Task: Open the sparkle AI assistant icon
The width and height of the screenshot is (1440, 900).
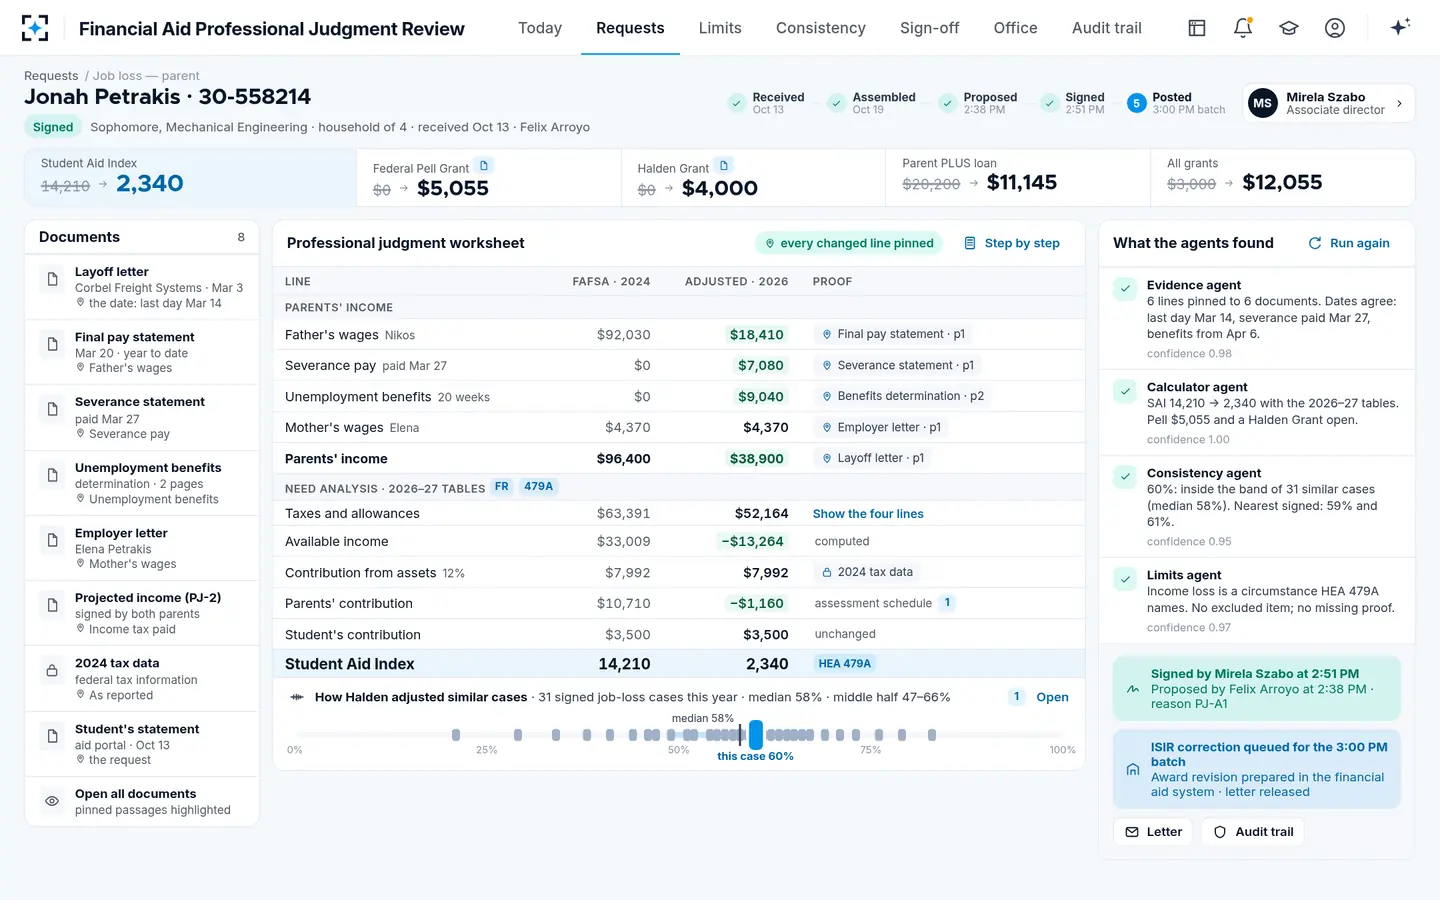Action: pyautogui.click(x=1400, y=27)
